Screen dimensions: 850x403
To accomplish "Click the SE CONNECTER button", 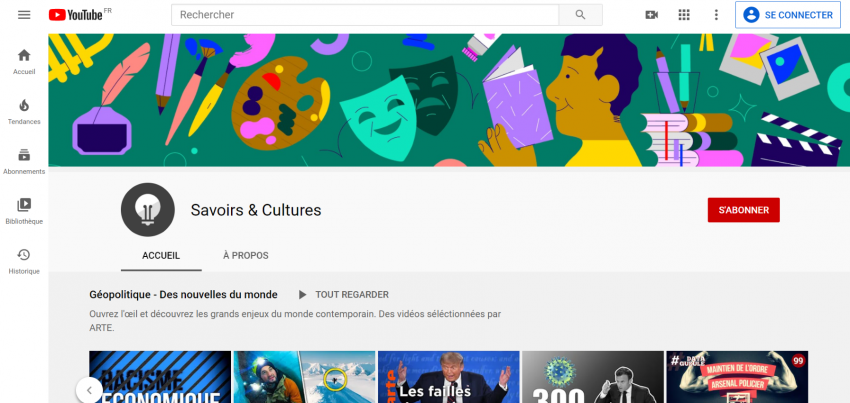I will click(789, 15).
